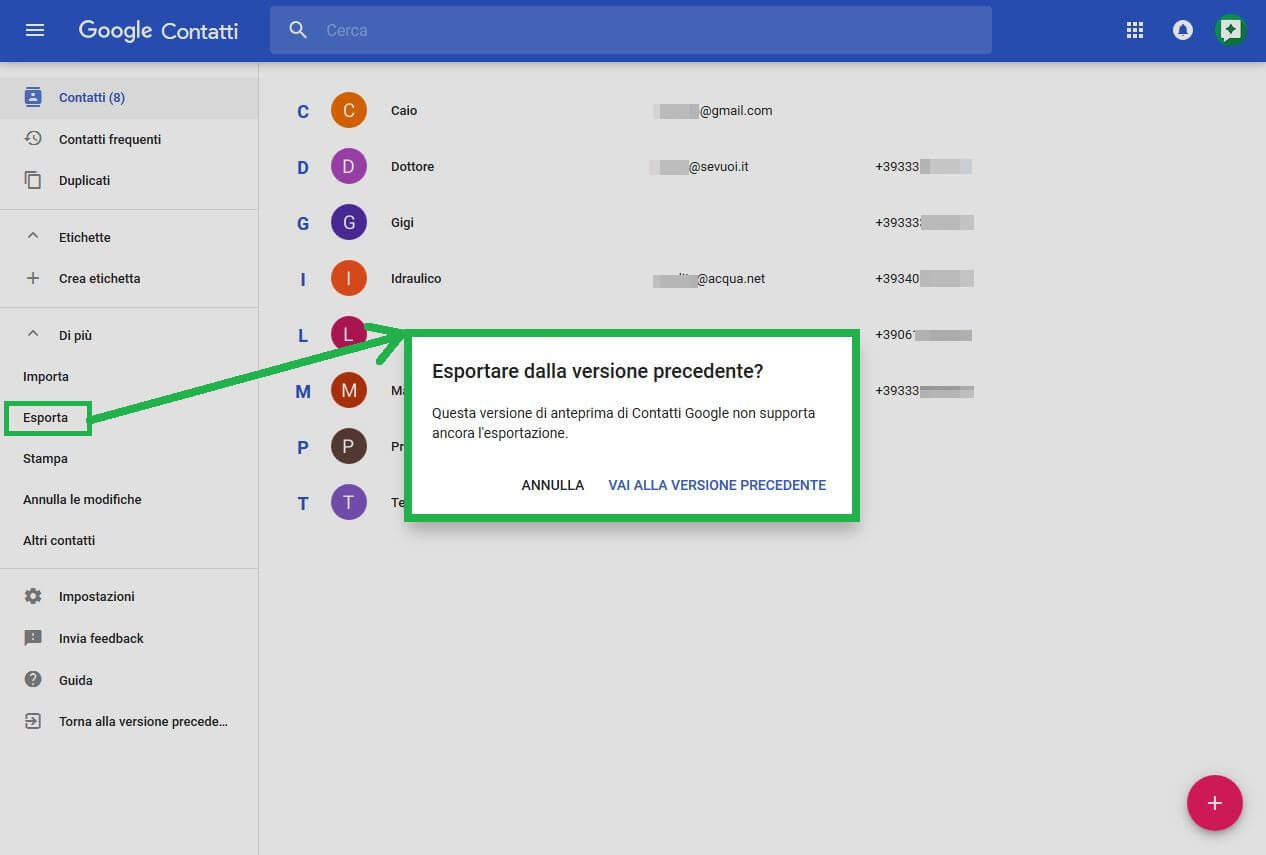This screenshot has height=855, width=1266.
Task: Open Altri contatti
Action: click(59, 540)
